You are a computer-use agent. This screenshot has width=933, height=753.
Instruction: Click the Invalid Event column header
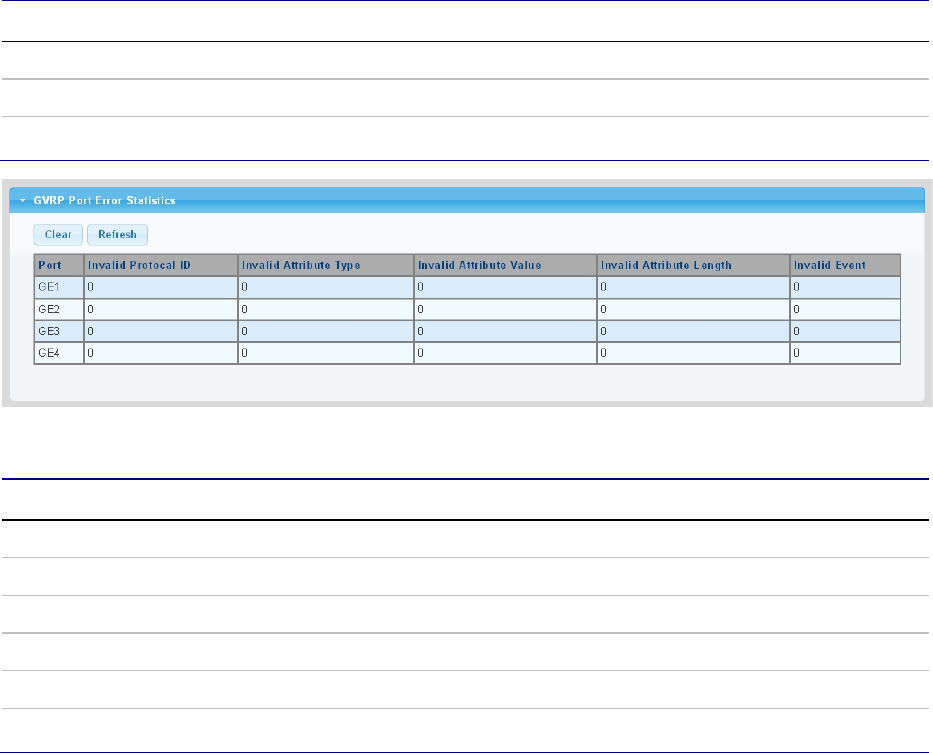[845, 265]
